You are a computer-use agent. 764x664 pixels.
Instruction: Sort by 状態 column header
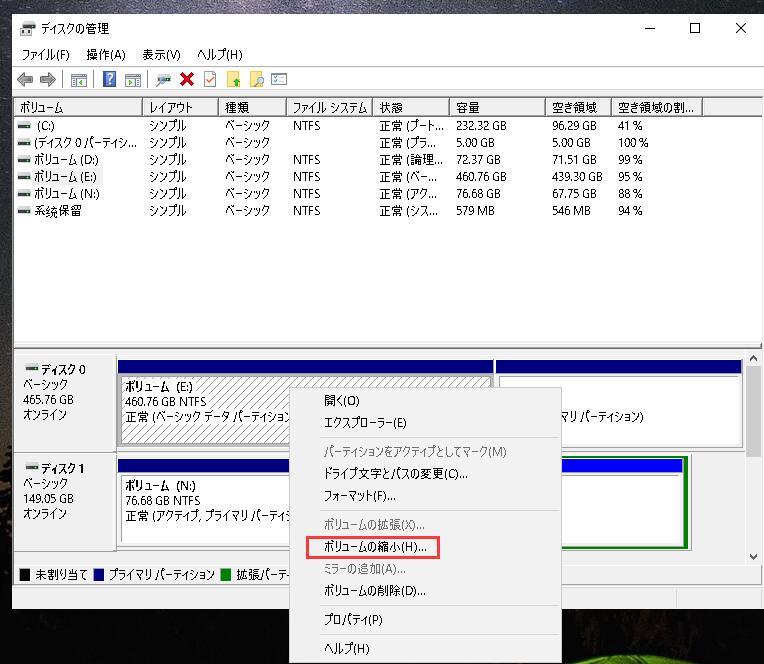[411, 107]
